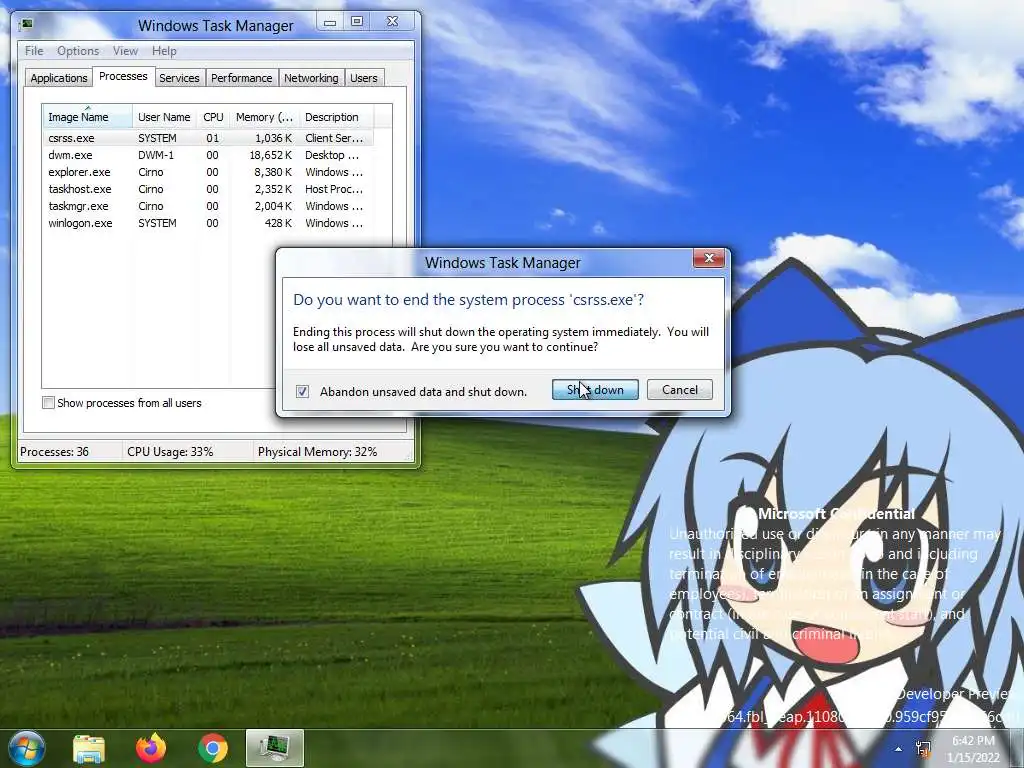Viewport: 1024px width, 768px height.
Task: Switch to the Users tab
Action: pyautogui.click(x=364, y=78)
